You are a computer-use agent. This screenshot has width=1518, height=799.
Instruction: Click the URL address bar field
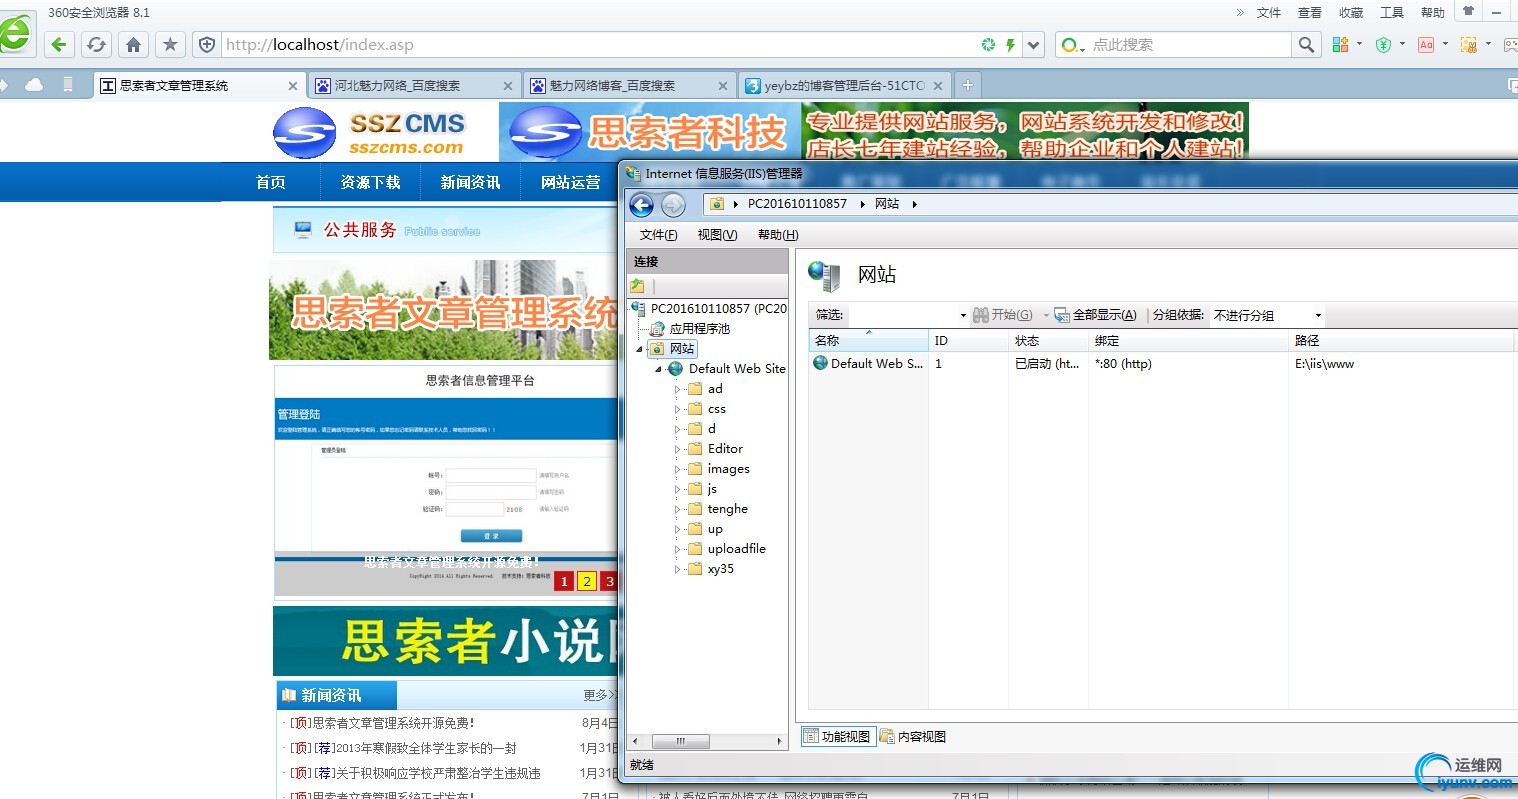point(600,44)
